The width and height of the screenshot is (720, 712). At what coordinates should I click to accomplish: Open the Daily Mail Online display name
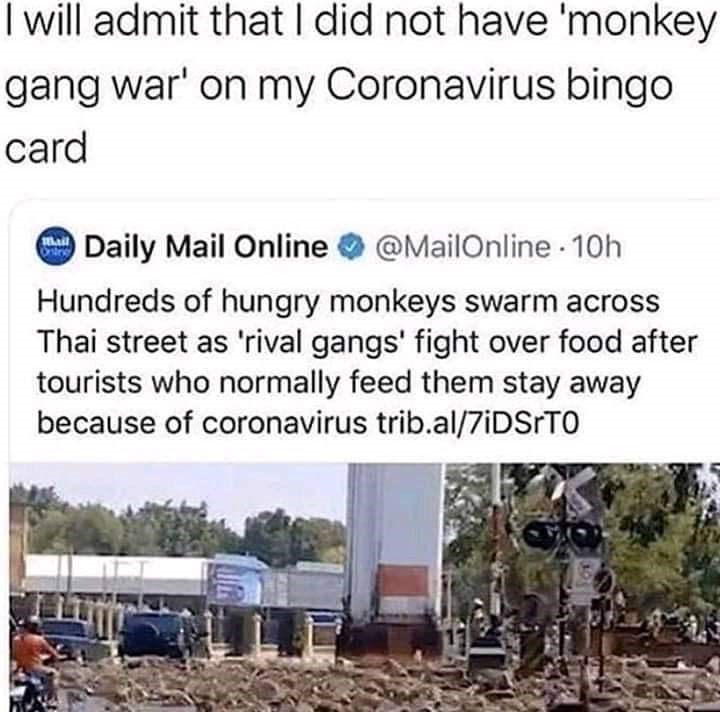207,248
